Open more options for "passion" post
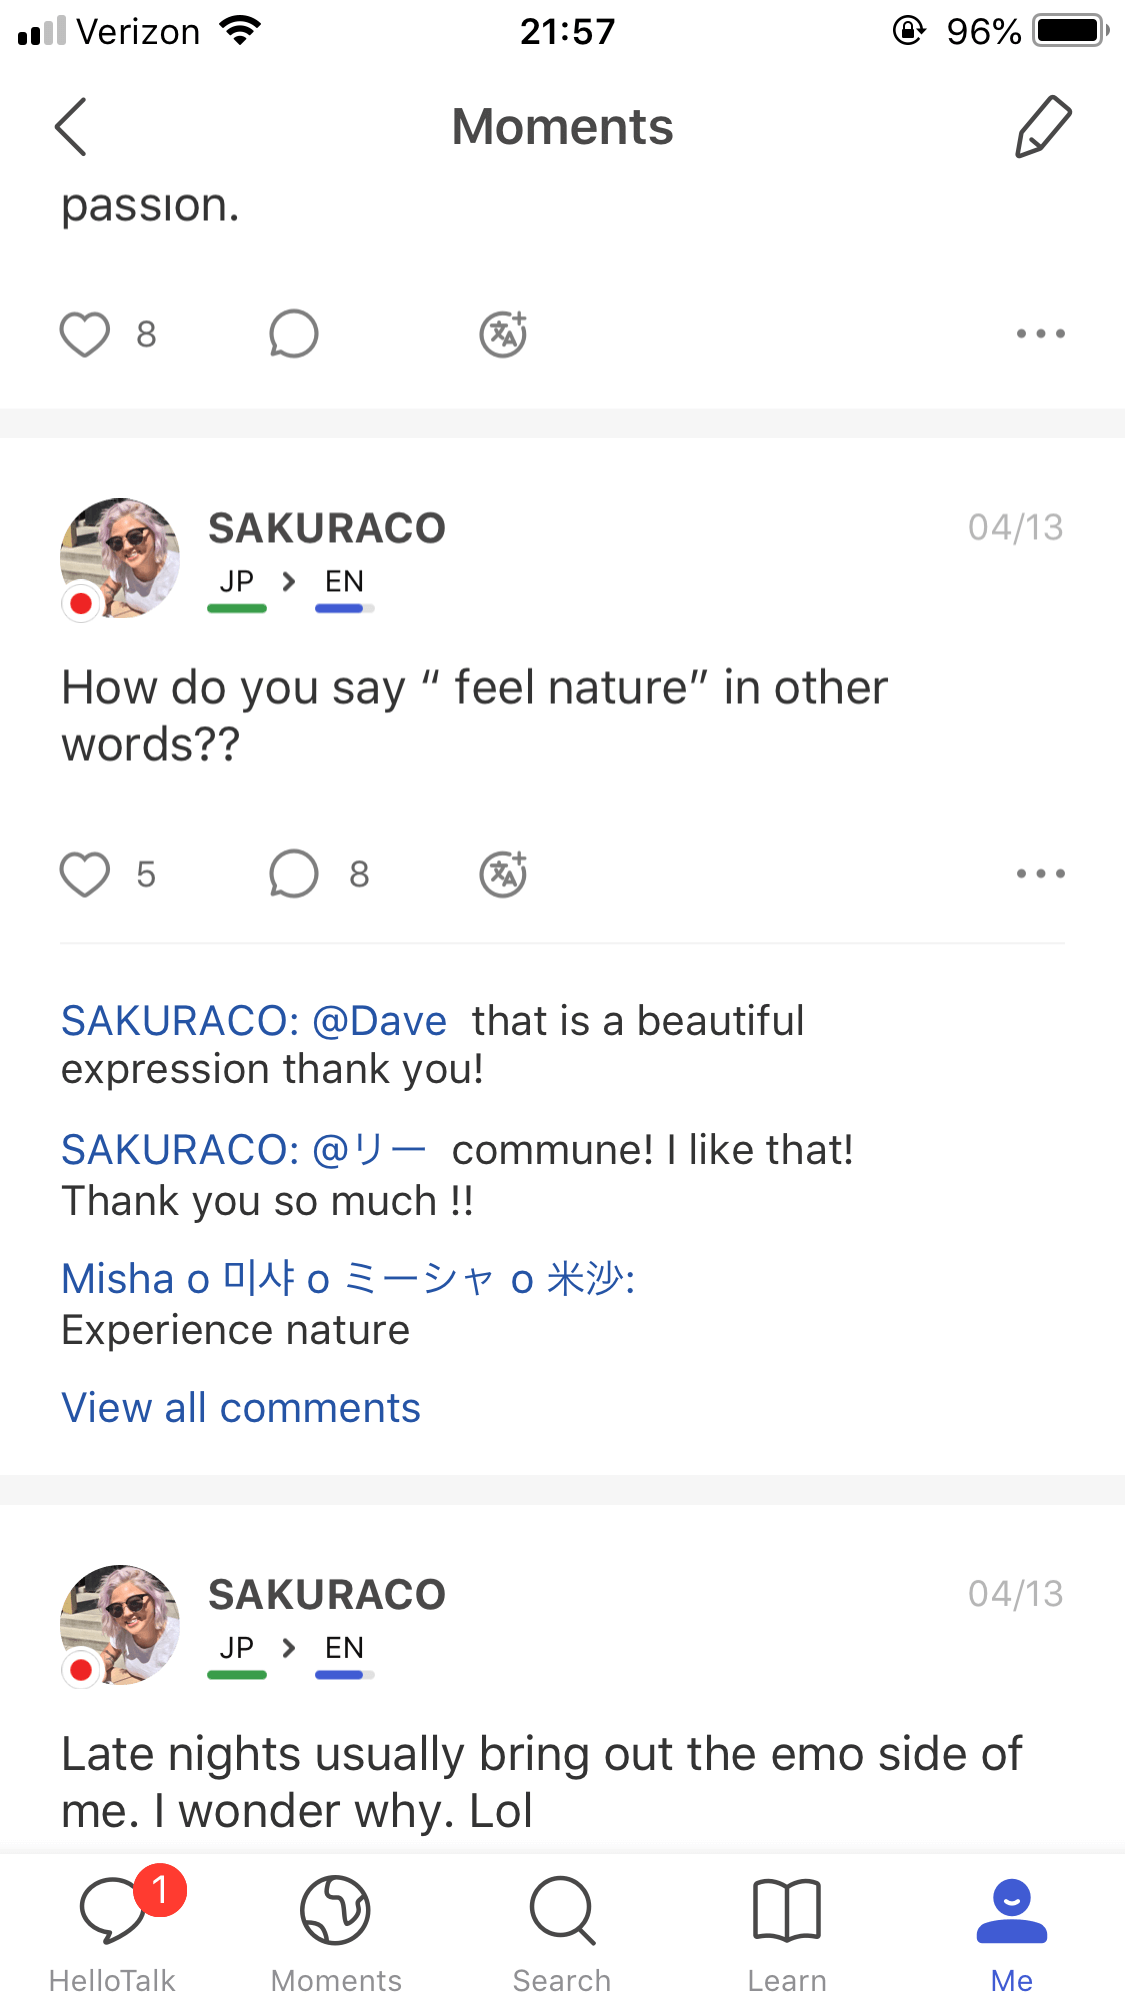1125x2001 pixels. tap(1040, 334)
